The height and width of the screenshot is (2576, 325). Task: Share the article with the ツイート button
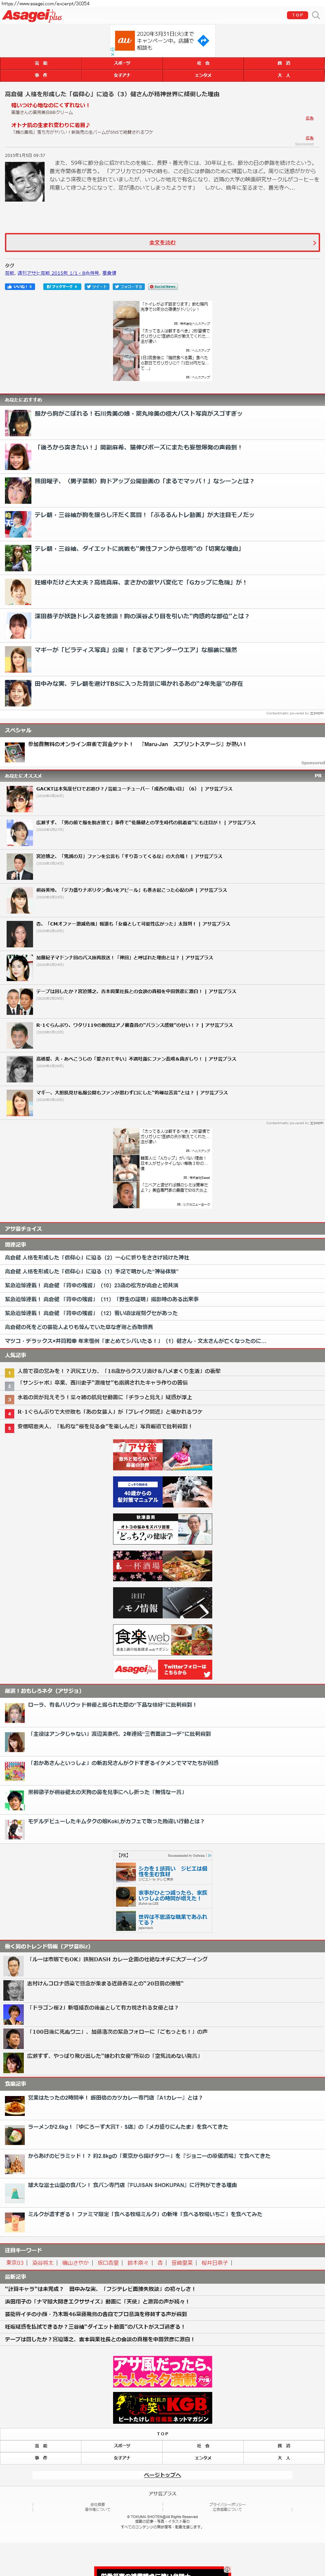point(96,286)
